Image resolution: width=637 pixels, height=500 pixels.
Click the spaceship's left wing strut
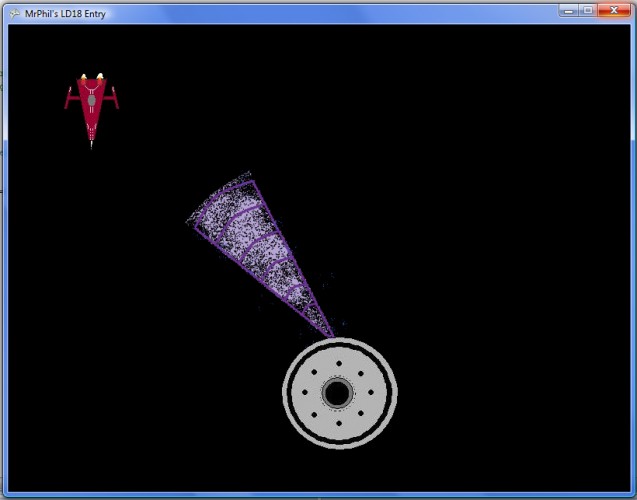(x=70, y=98)
